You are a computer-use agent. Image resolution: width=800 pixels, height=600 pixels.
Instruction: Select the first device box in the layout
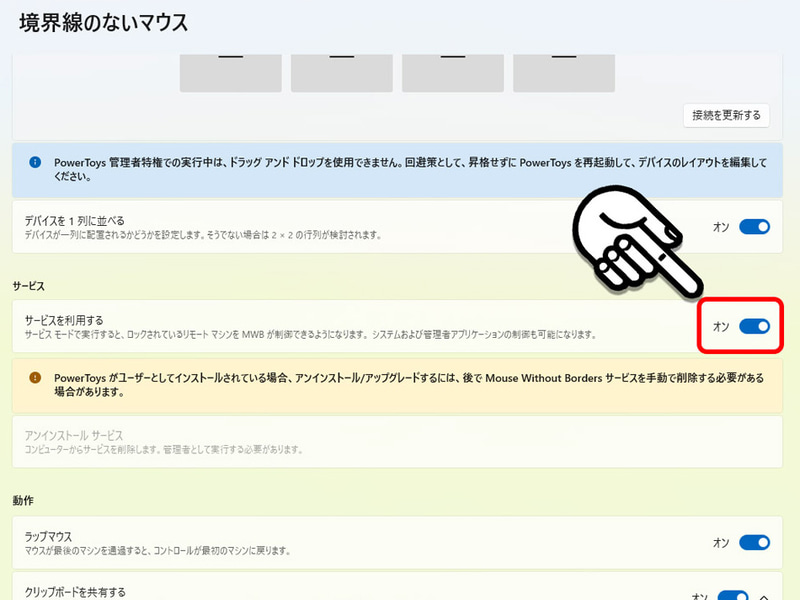pyautogui.click(x=229, y=70)
